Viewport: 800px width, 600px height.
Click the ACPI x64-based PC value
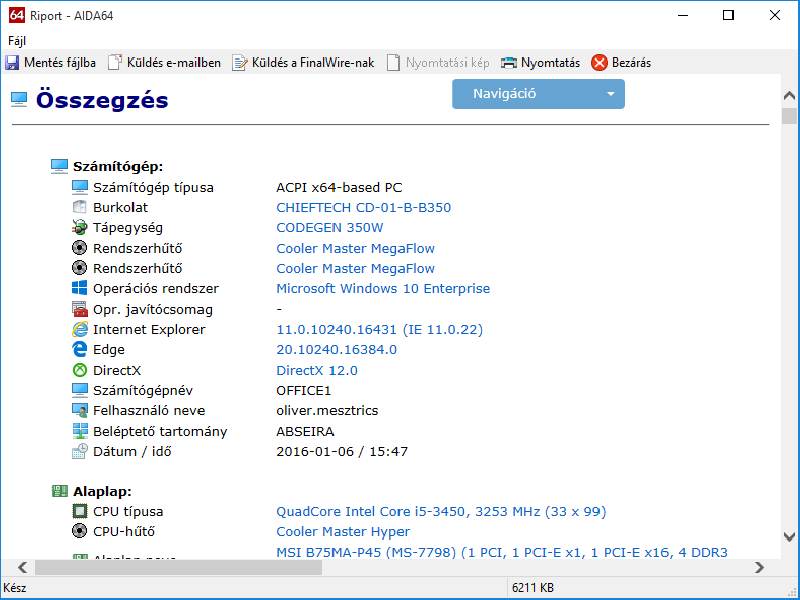(339, 188)
